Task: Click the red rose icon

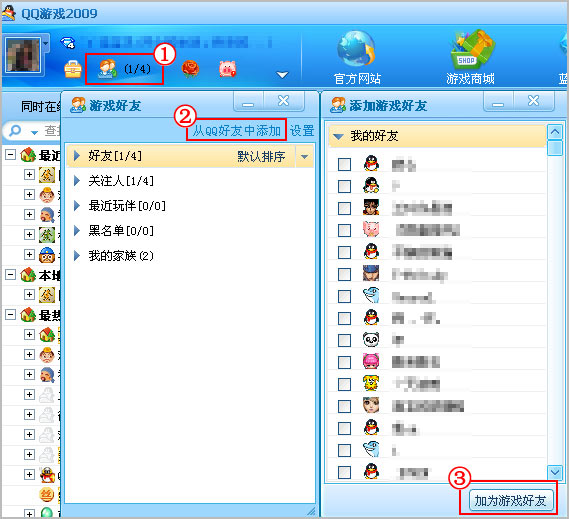Action: point(190,69)
